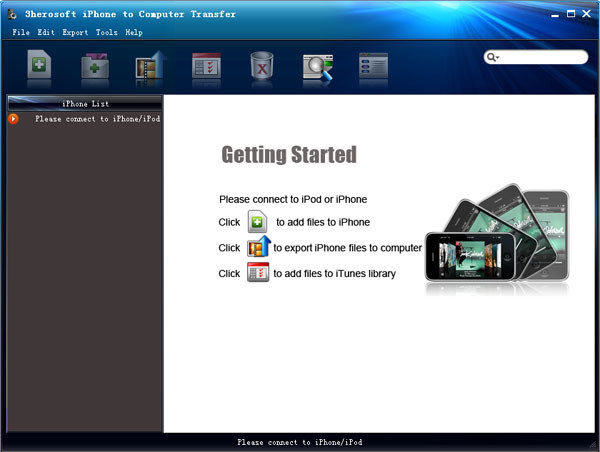Click the Add Files to iPhone toolbar icon
The width and height of the screenshot is (600, 452).
tap(39, 64)
